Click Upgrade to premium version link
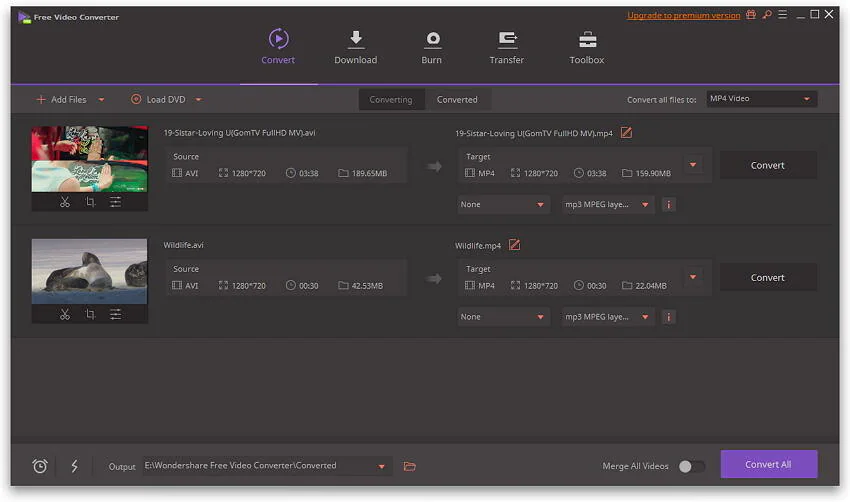The image size is (850, 502). [x=684, y=16]
